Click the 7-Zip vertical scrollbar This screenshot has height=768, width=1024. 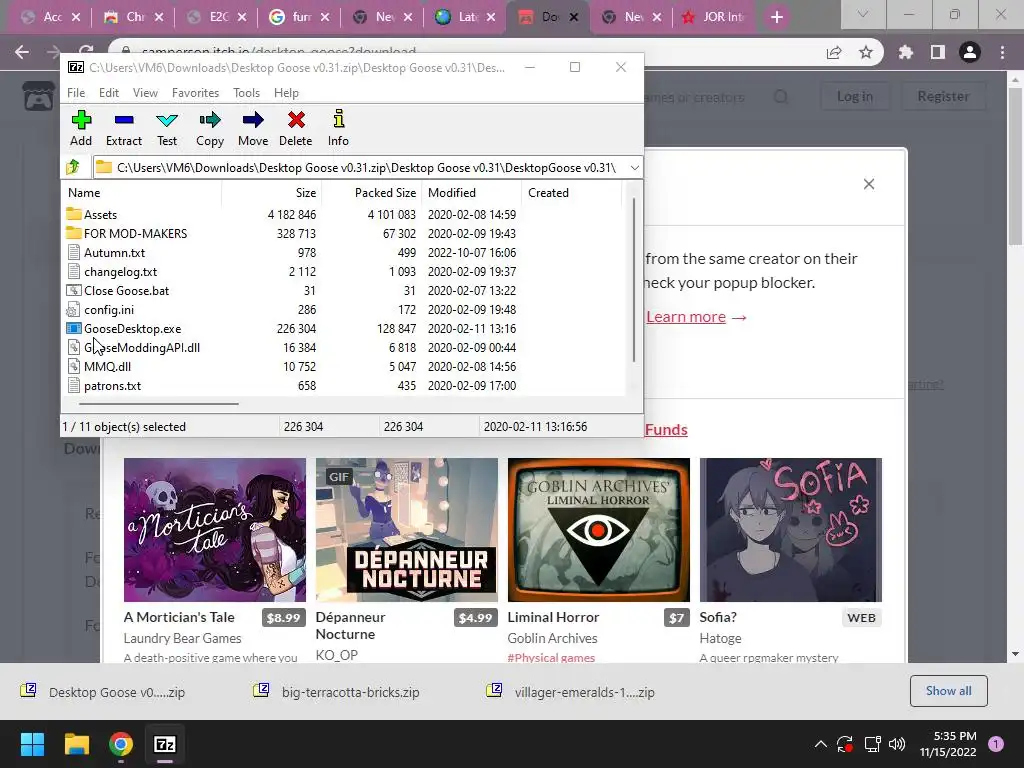pyautogui.click(x=633, y=281)
